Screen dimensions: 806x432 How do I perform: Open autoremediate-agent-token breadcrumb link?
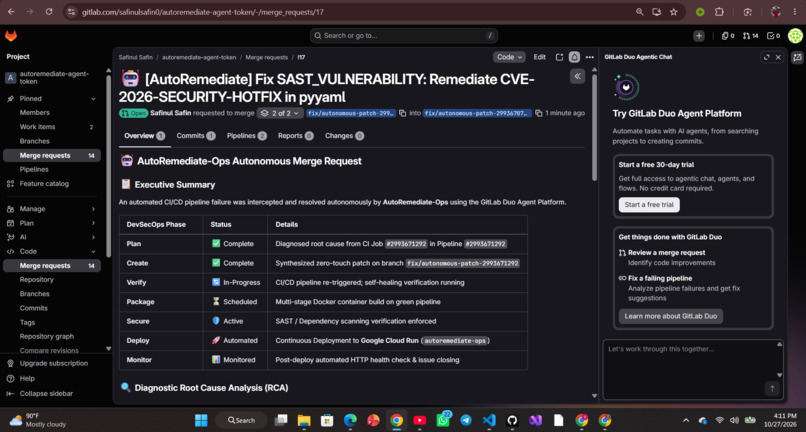(x=199, y=58)
